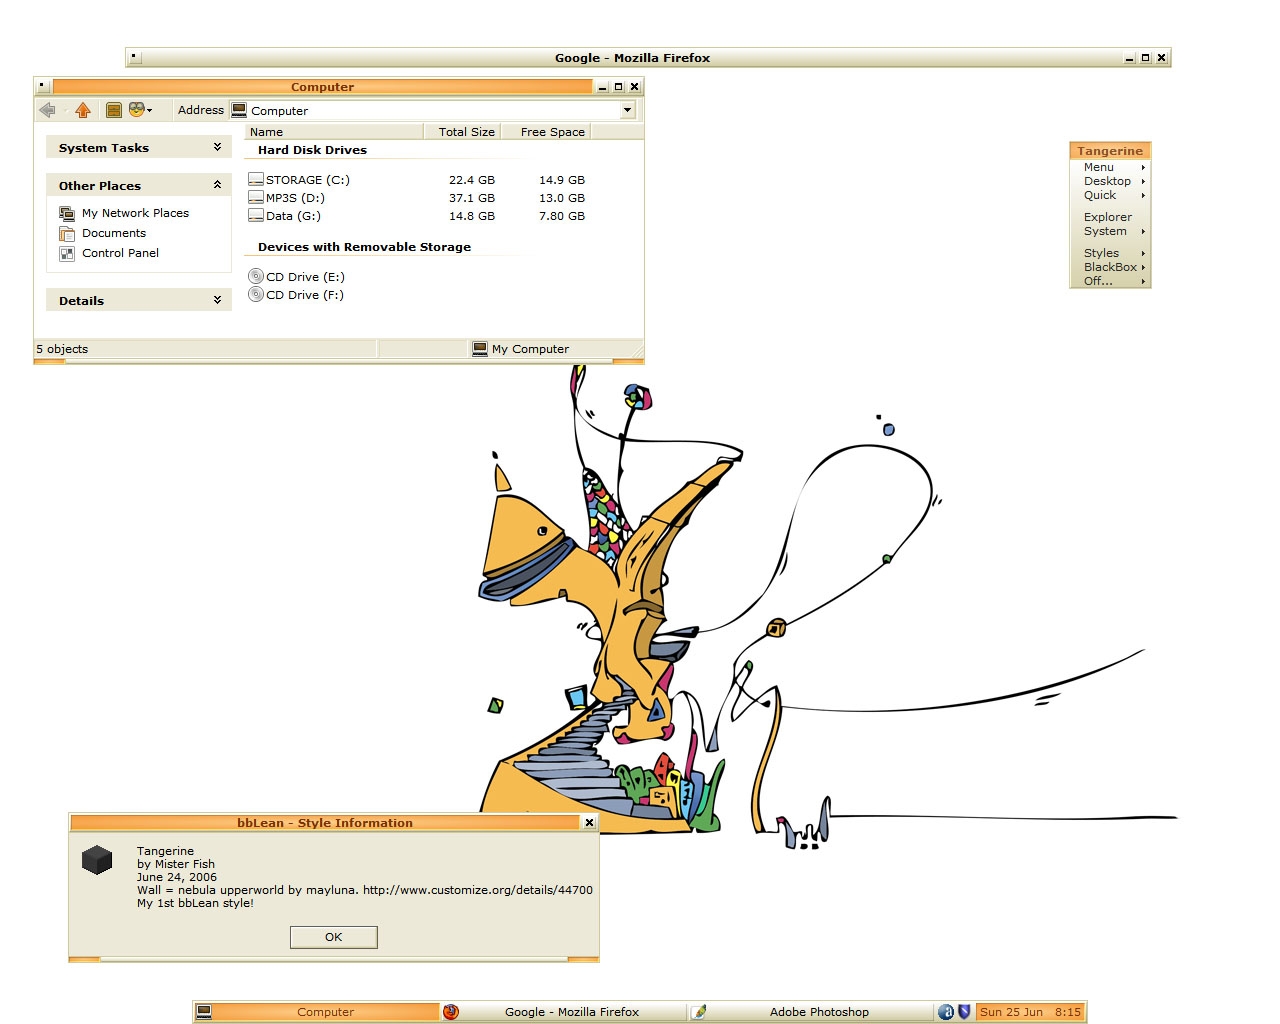Click OK in bbLean Style Information

[x=334, y=937]
